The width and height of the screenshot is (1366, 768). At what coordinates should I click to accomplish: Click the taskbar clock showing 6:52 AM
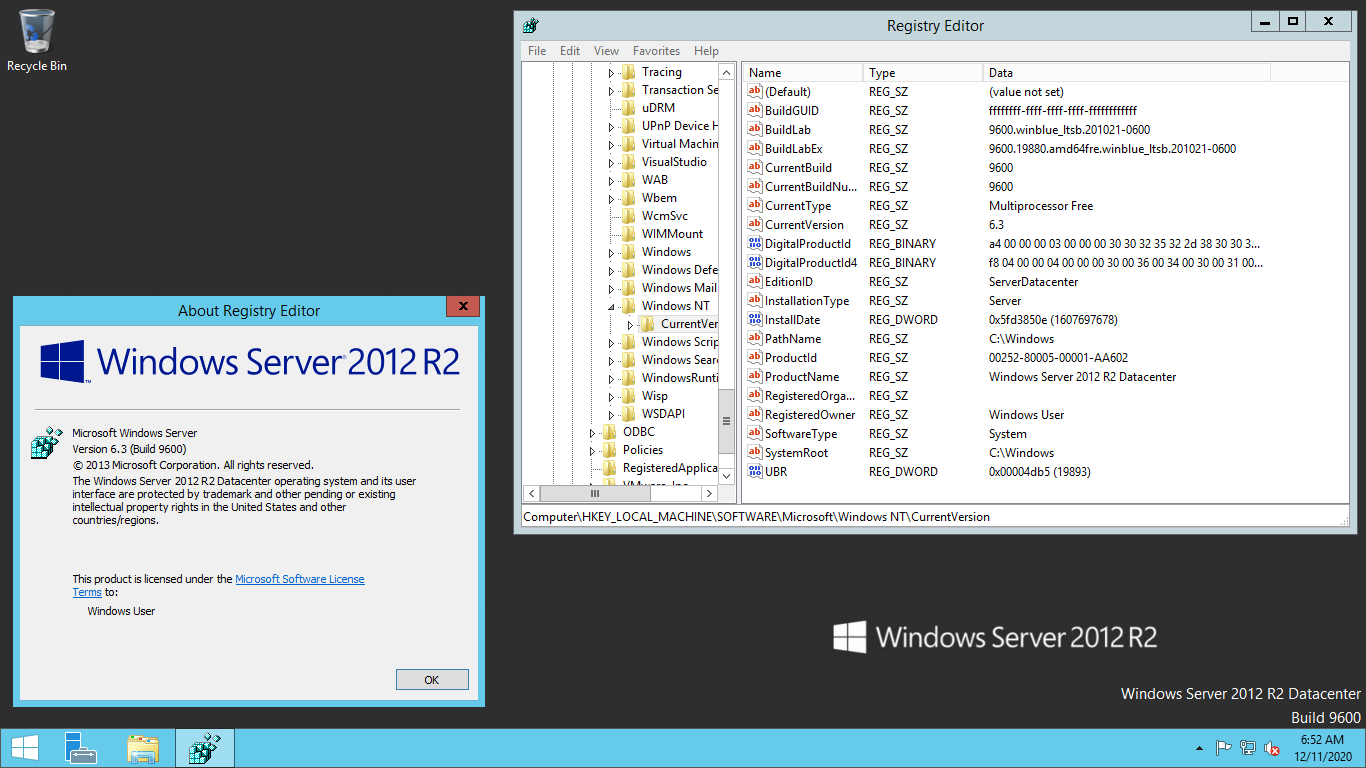click(1321, 748)
